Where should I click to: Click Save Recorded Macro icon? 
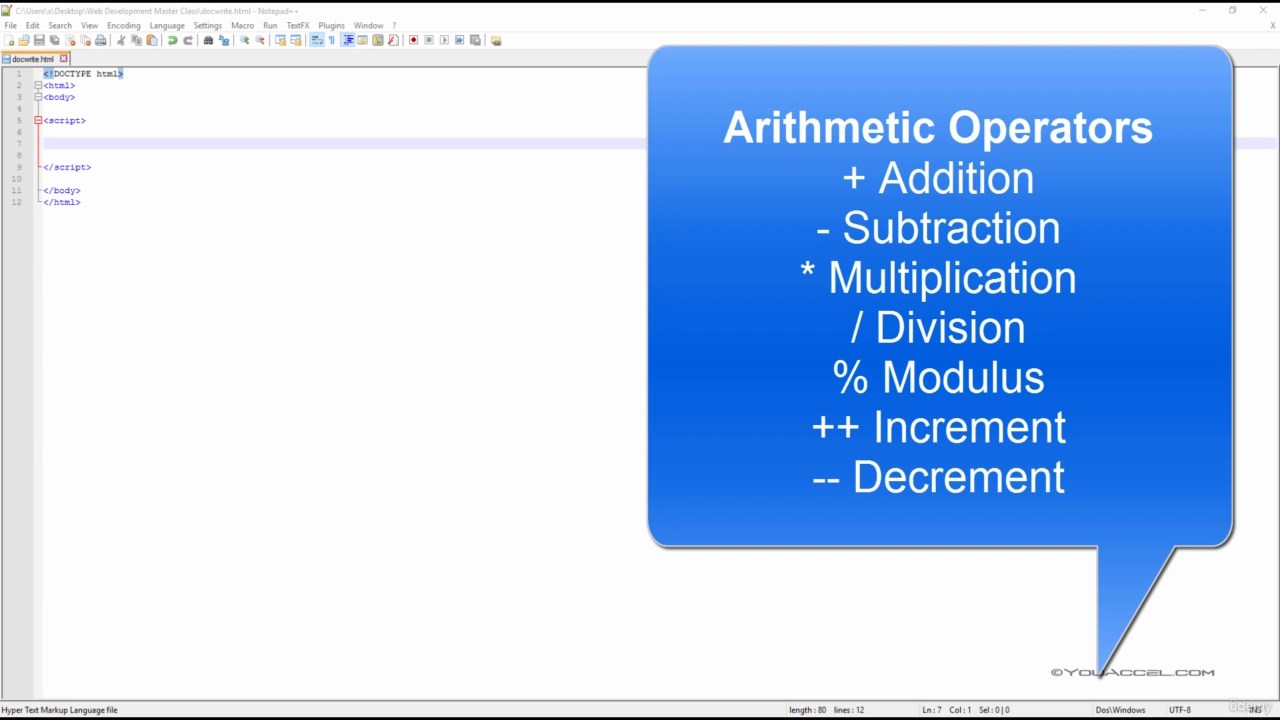[475, 40]
